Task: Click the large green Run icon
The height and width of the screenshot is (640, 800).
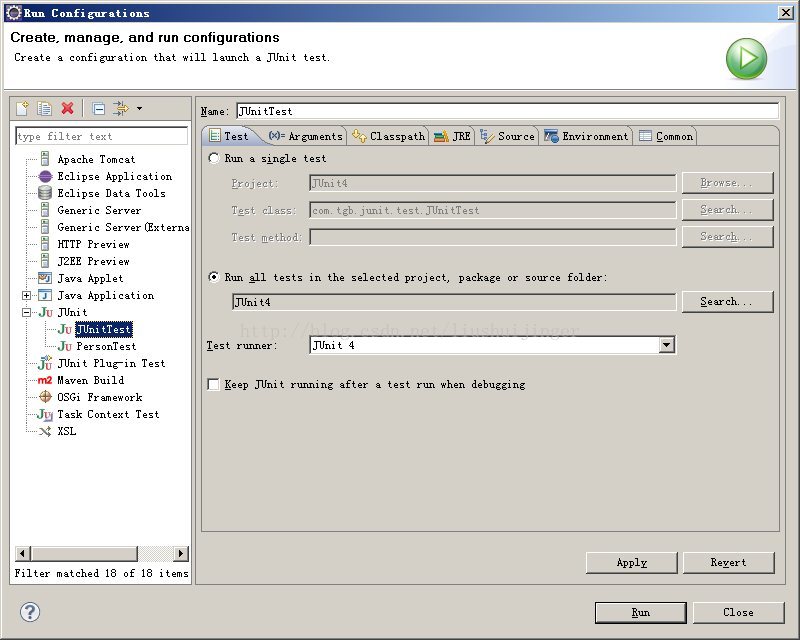Action: 746,58
